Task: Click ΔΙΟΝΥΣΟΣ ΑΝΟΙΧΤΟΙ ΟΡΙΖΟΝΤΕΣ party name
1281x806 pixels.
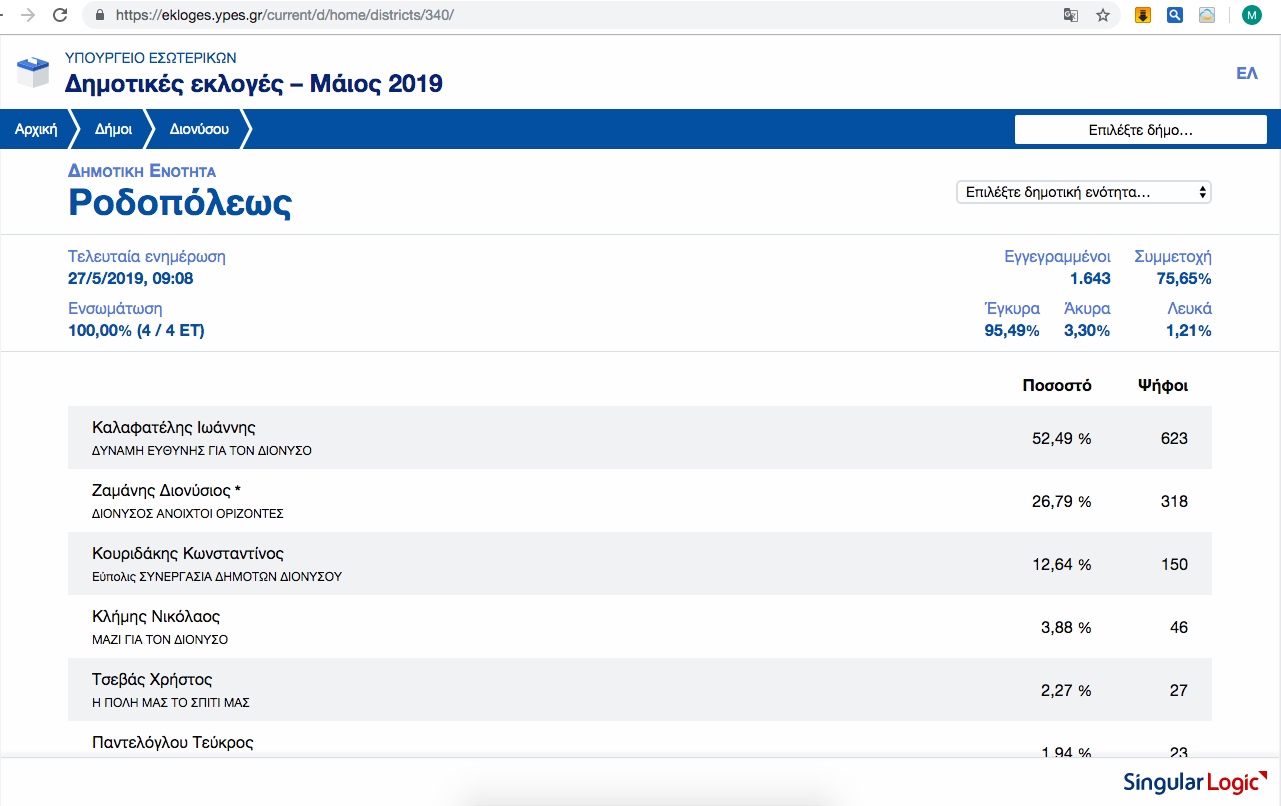Action: 188,514
